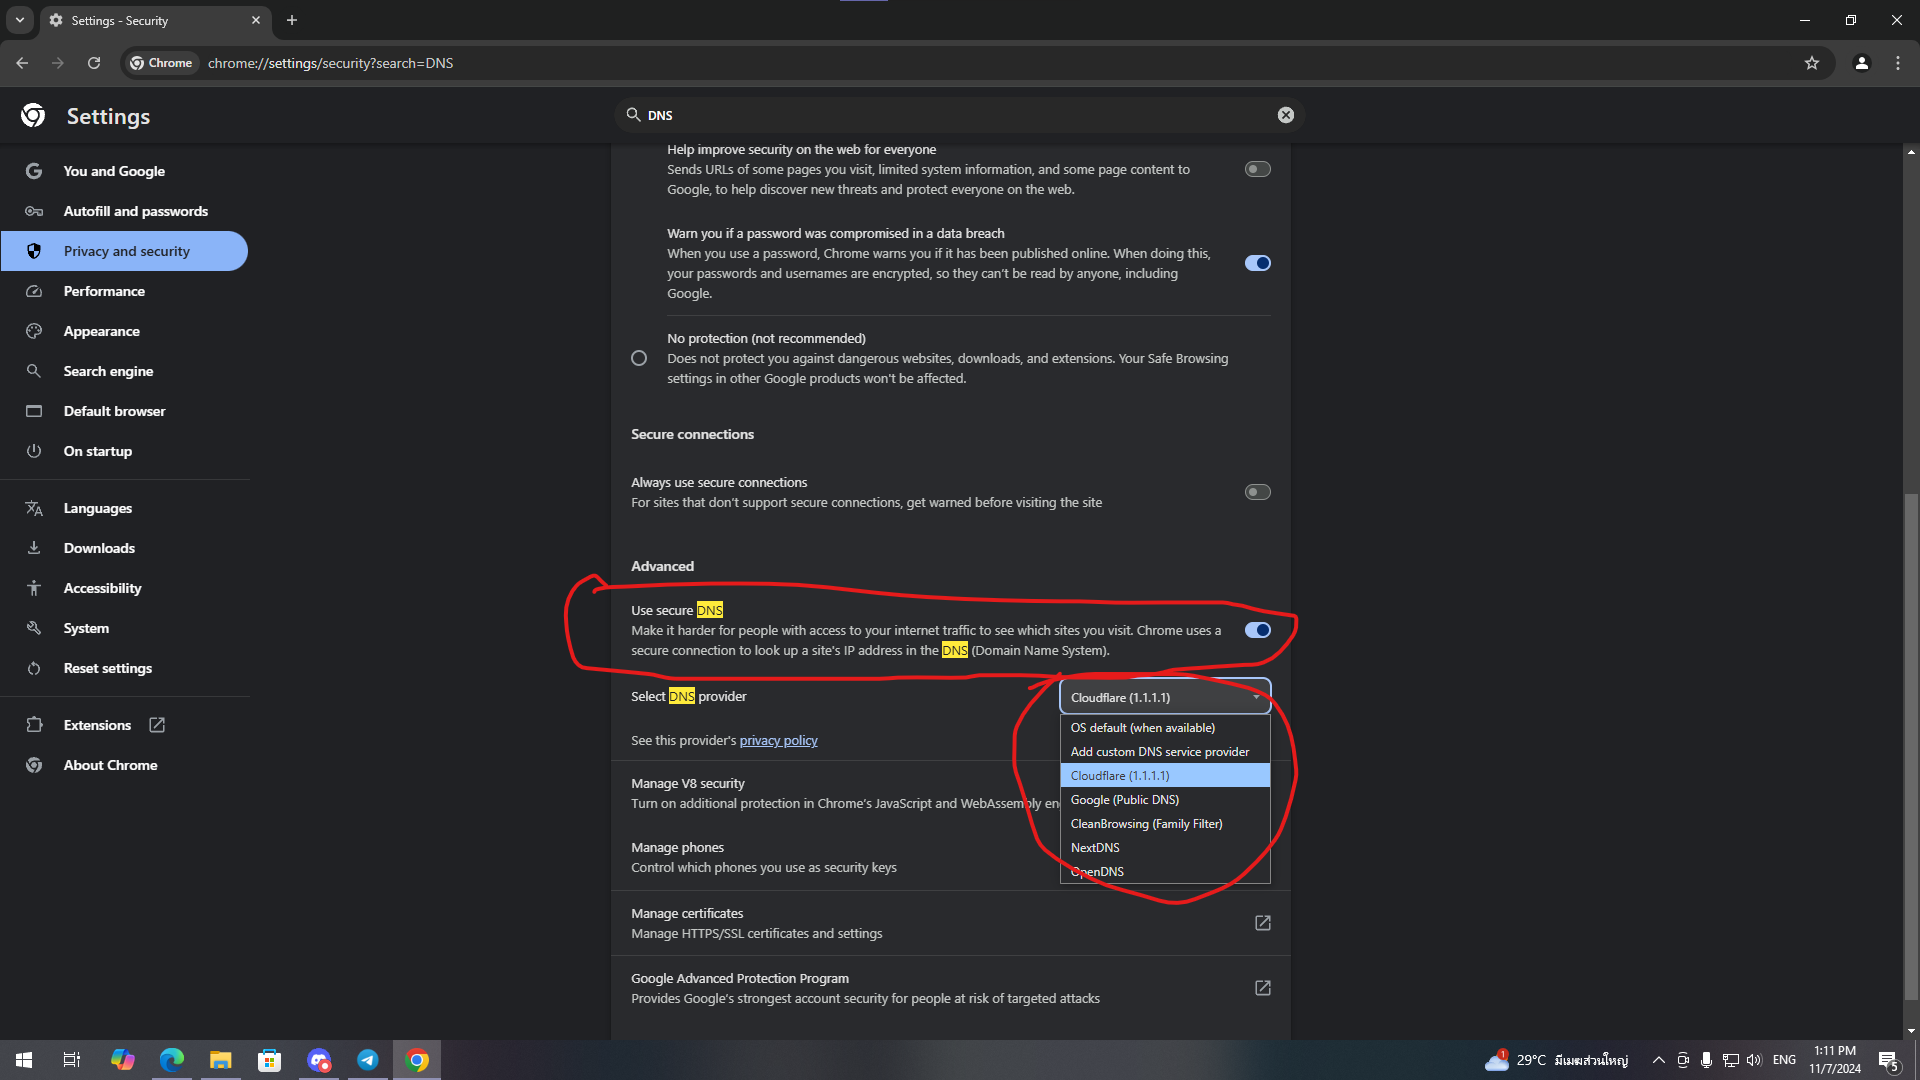1920x1080 pixels.
Task: Open Microsoft Store from the taskbar
Action: (x=269, y=1060)
